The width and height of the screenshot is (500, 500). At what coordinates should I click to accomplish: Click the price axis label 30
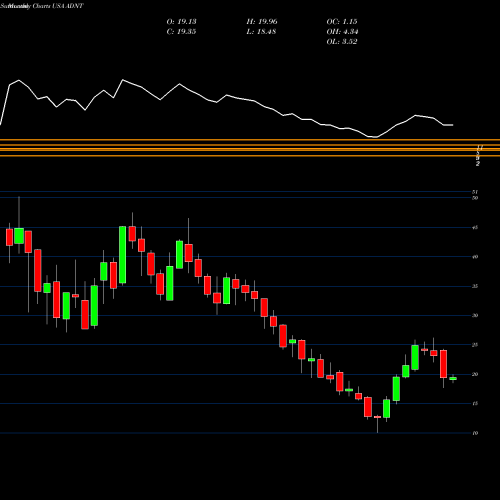click(475, 315)
